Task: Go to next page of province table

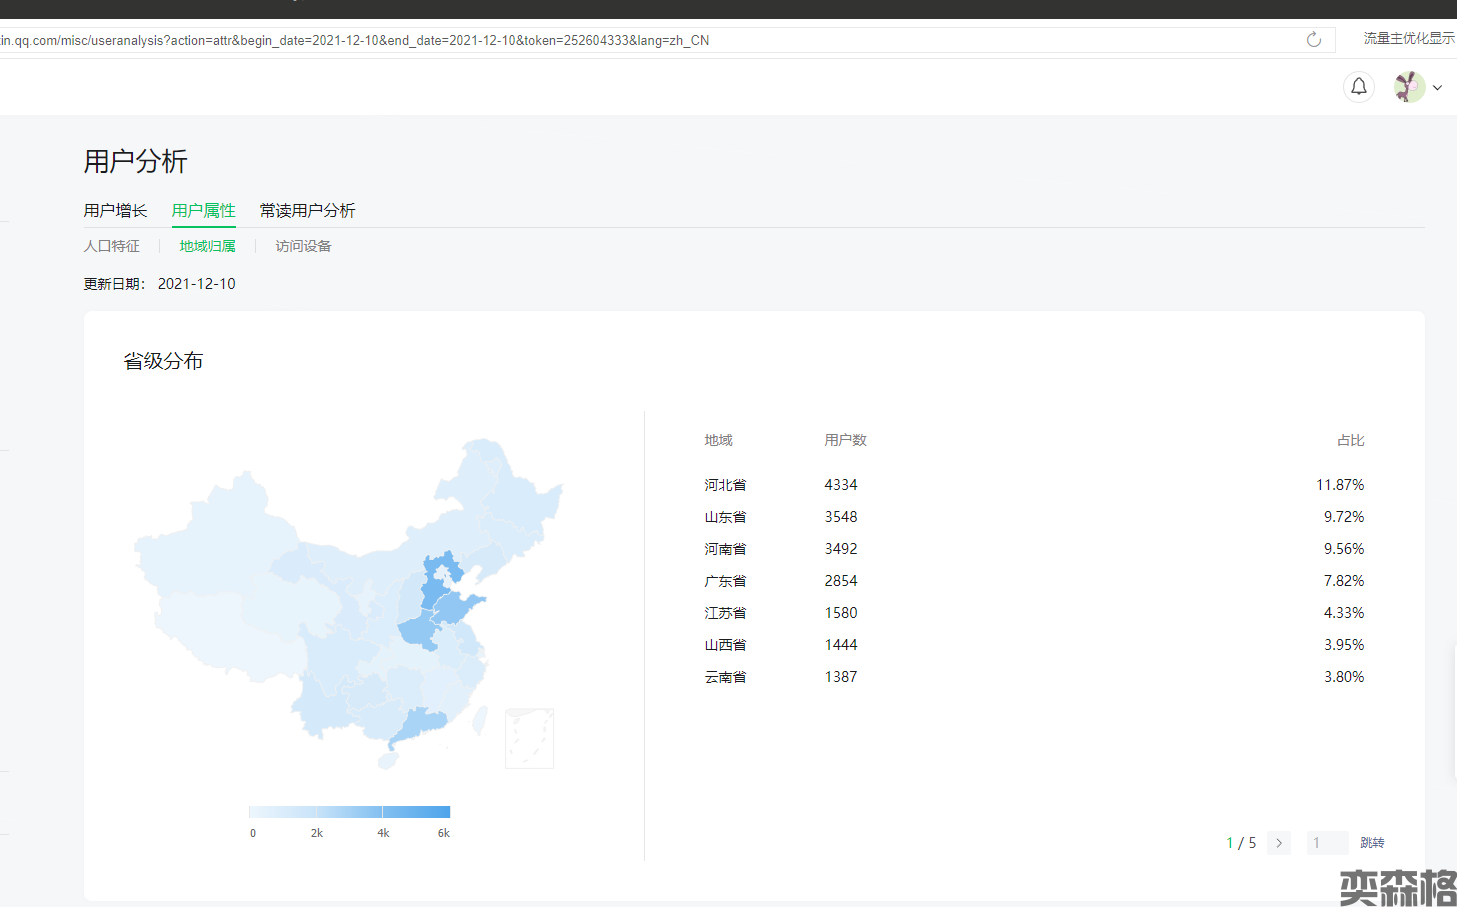Action: pos(1278,843)
